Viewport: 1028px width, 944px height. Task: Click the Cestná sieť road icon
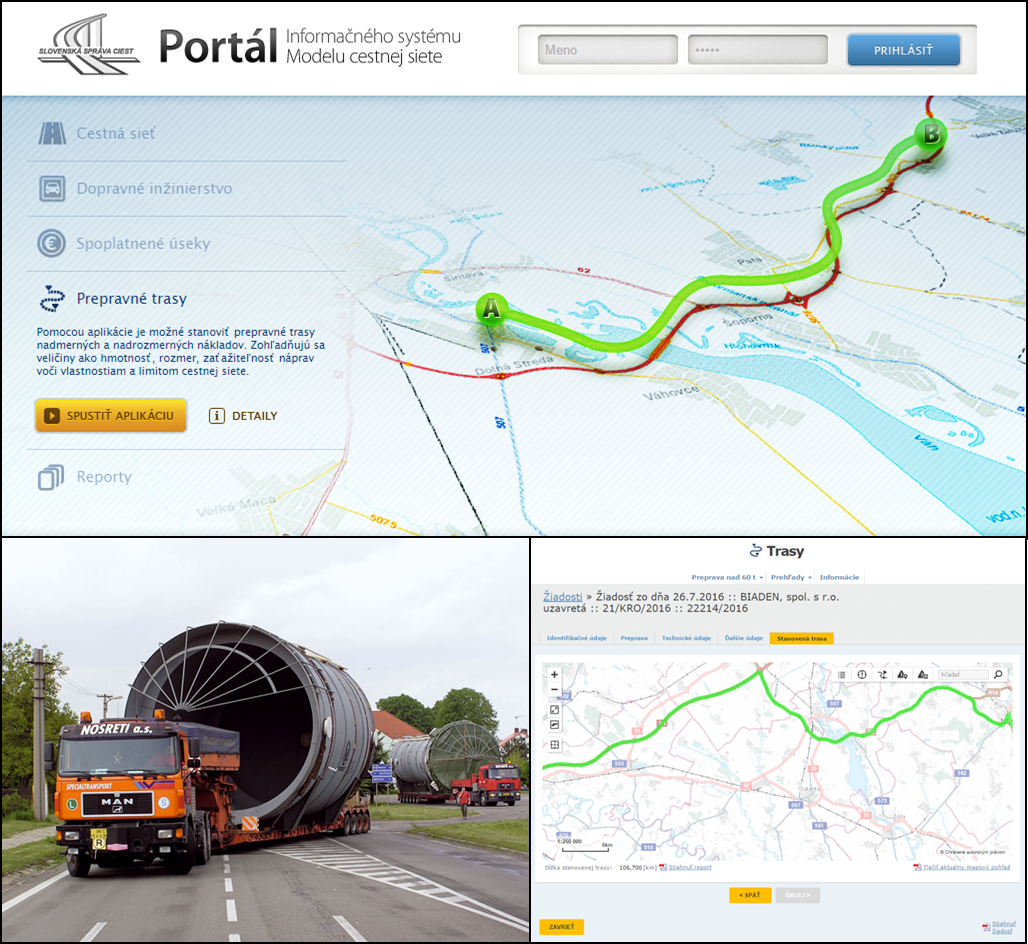pyautogui.click(x=52, y=133)
